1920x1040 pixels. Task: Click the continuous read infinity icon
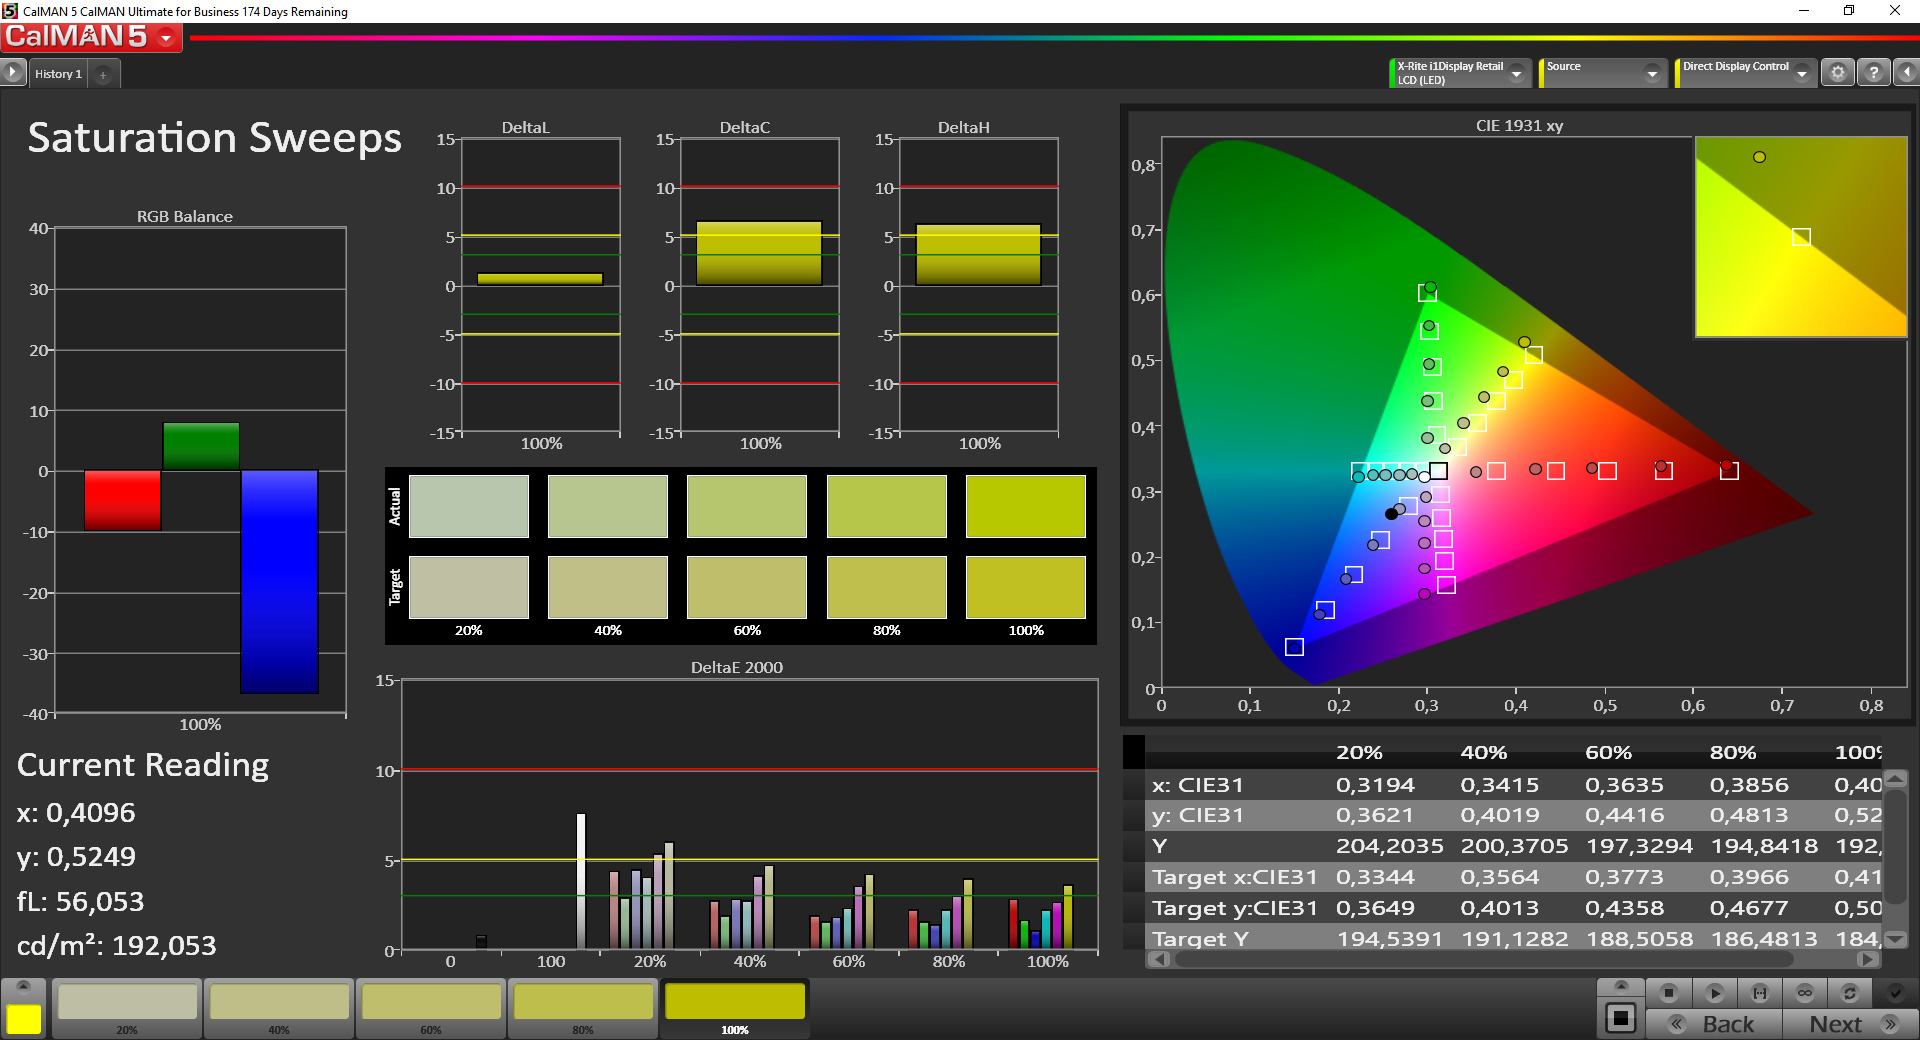(1805, 993)
